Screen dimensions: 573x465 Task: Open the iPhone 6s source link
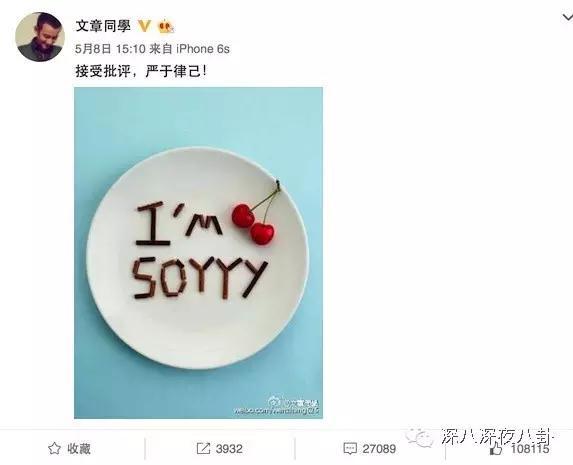203,49
